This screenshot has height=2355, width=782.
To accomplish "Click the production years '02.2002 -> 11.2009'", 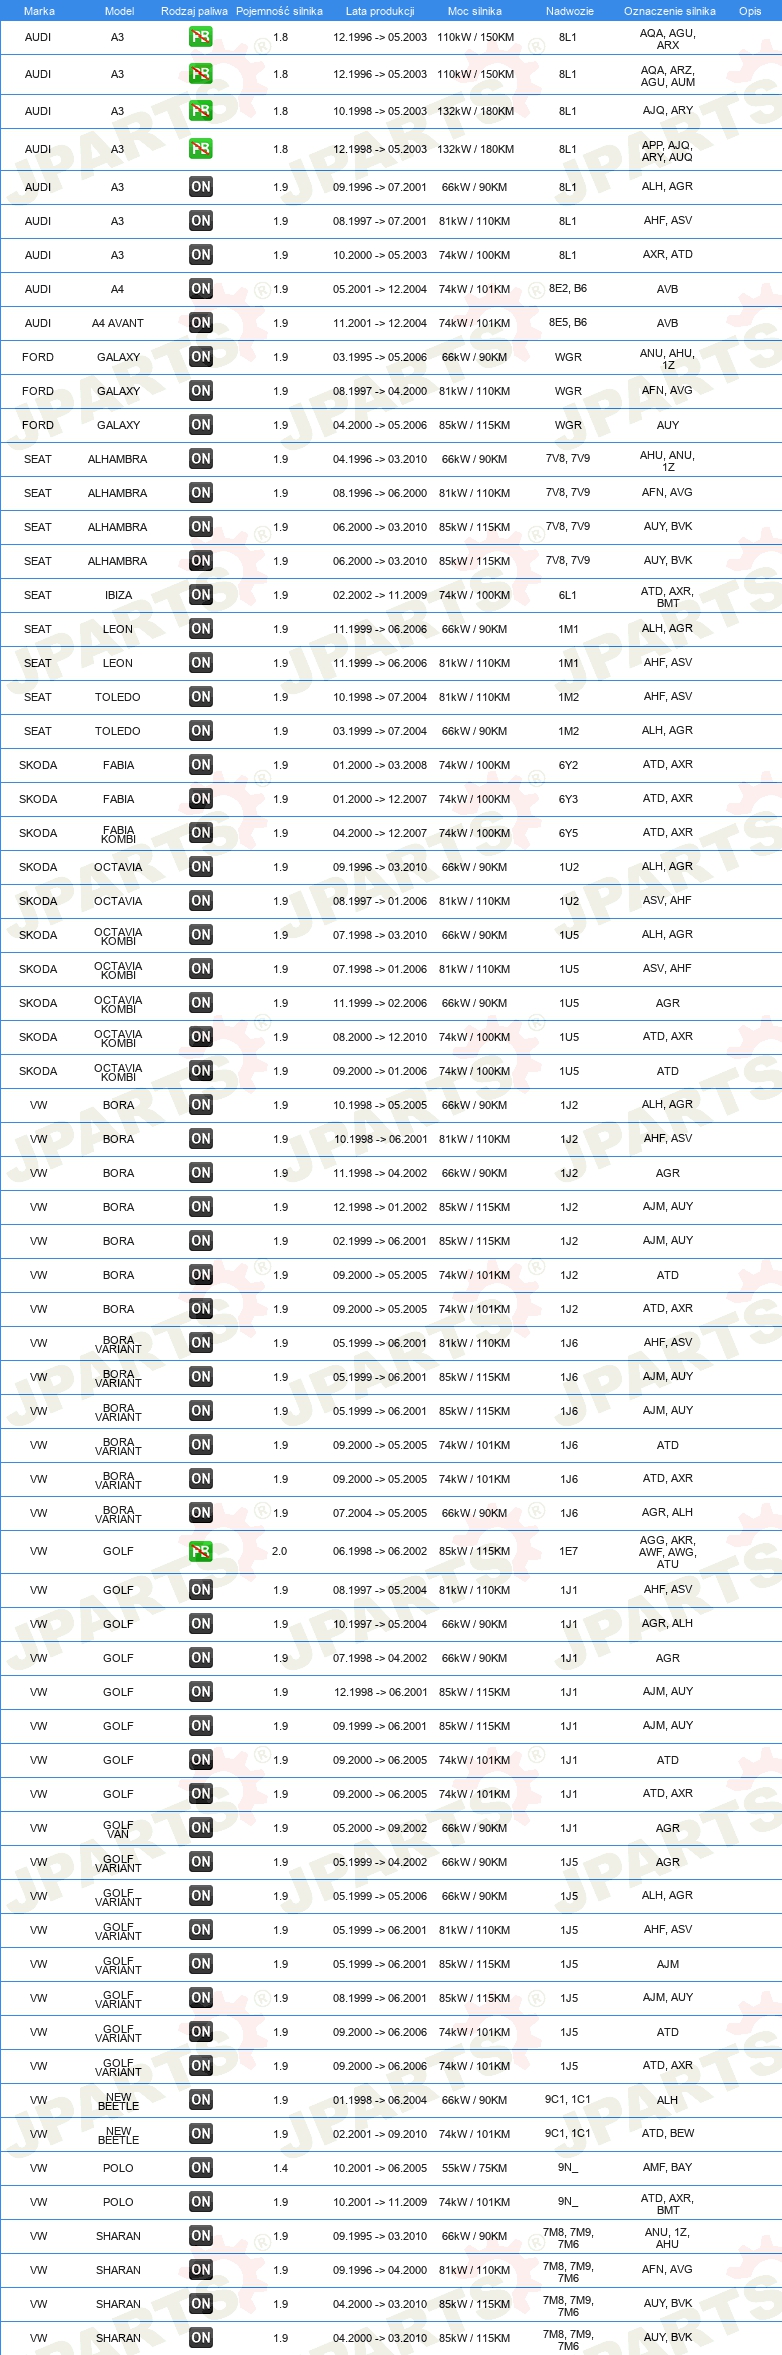I will click(380, 595).
